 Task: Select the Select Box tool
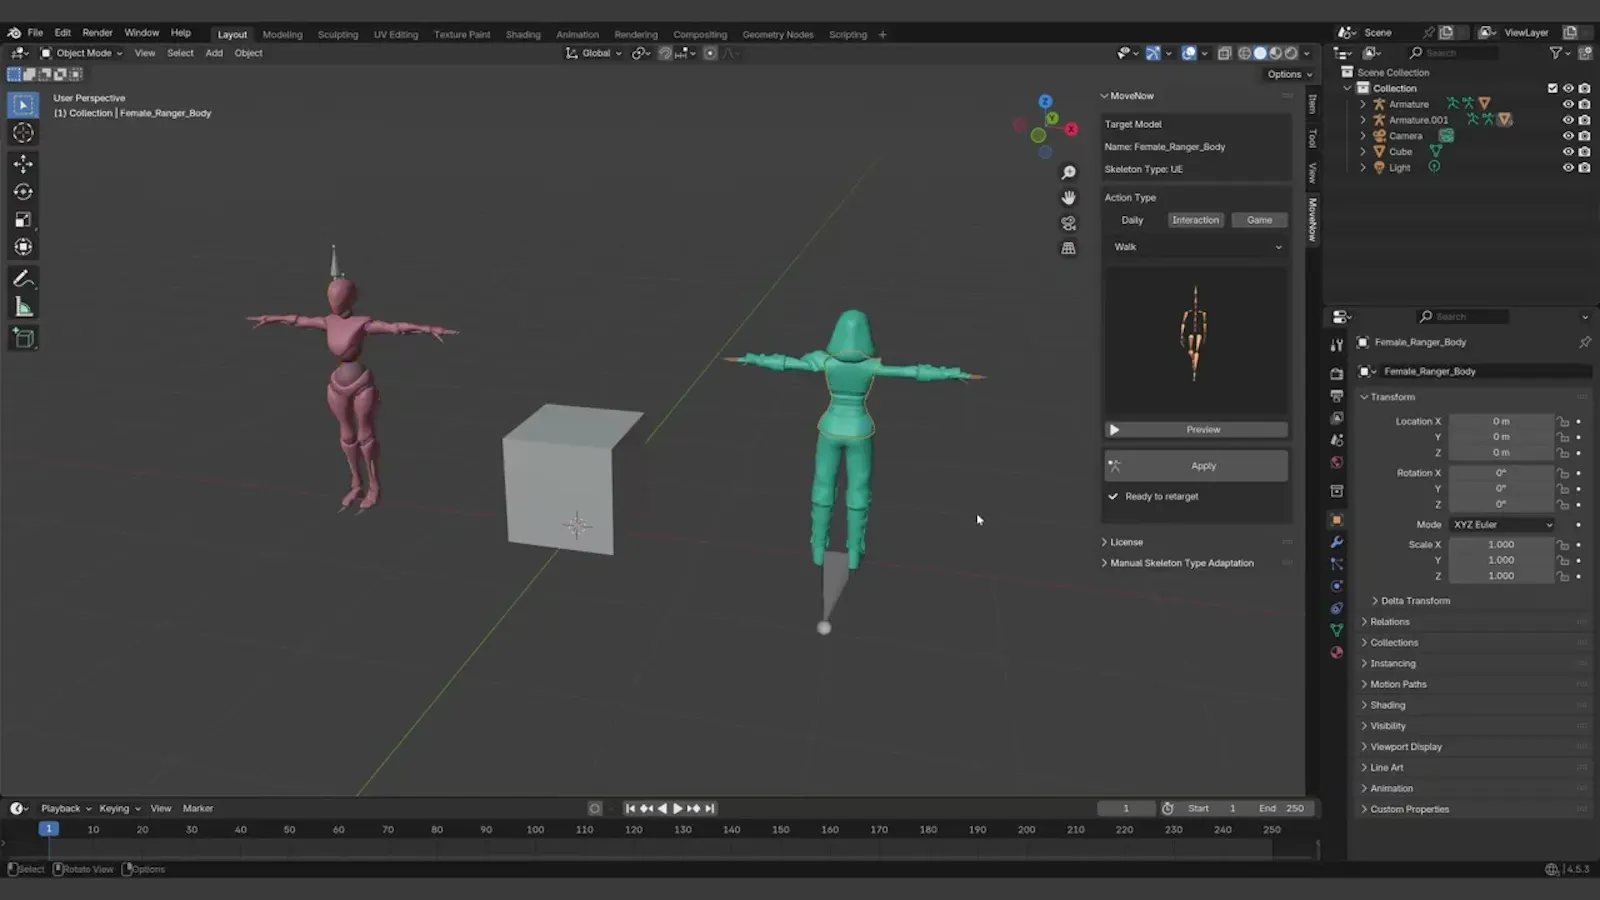23,105
